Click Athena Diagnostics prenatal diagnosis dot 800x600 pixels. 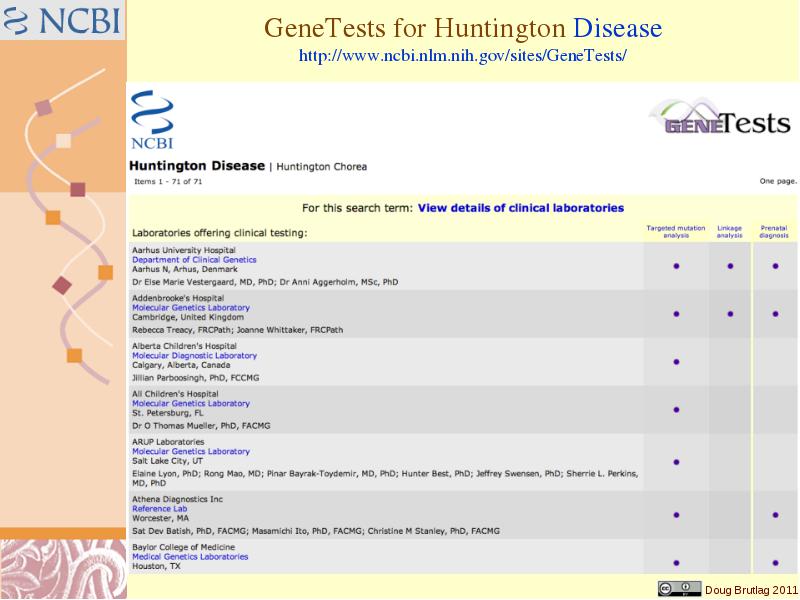(776, 515)
